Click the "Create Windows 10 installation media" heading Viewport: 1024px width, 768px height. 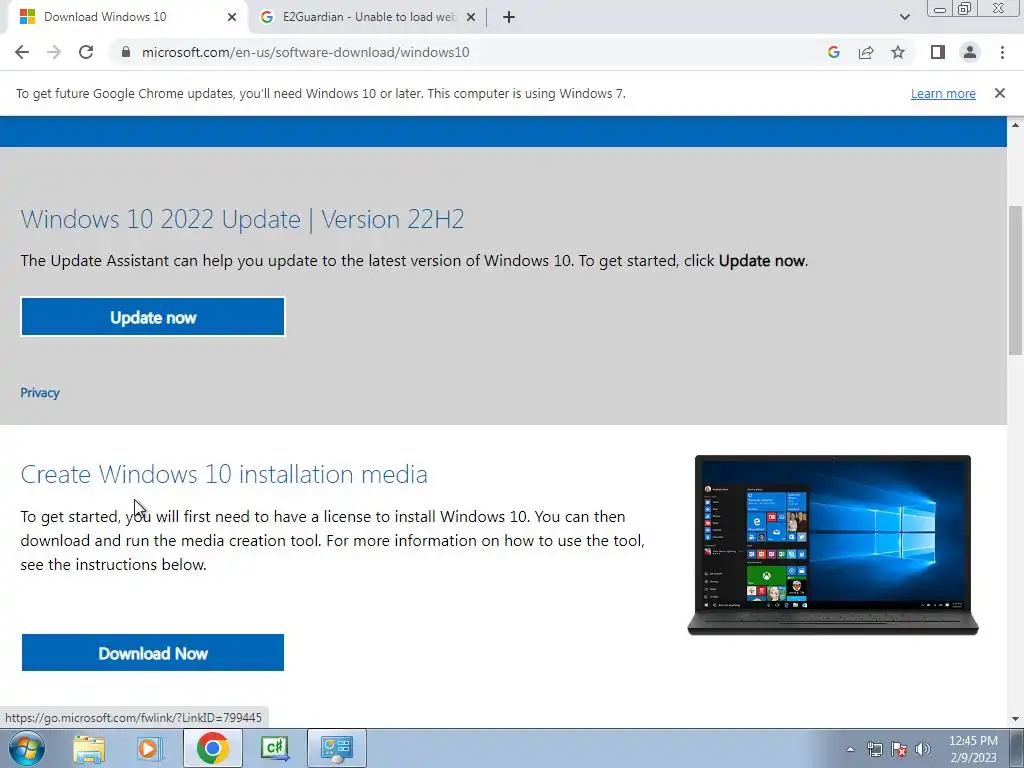tap(224, 474)
